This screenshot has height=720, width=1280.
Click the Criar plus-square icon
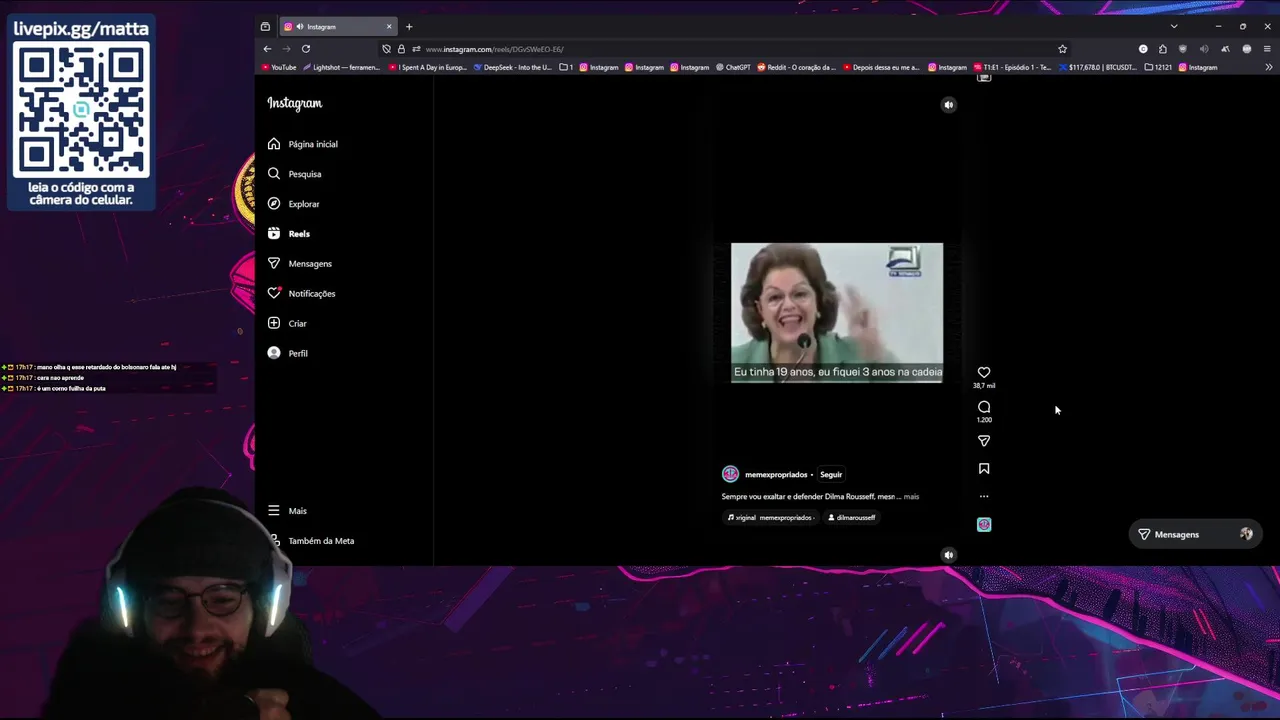tap(274, 323)
